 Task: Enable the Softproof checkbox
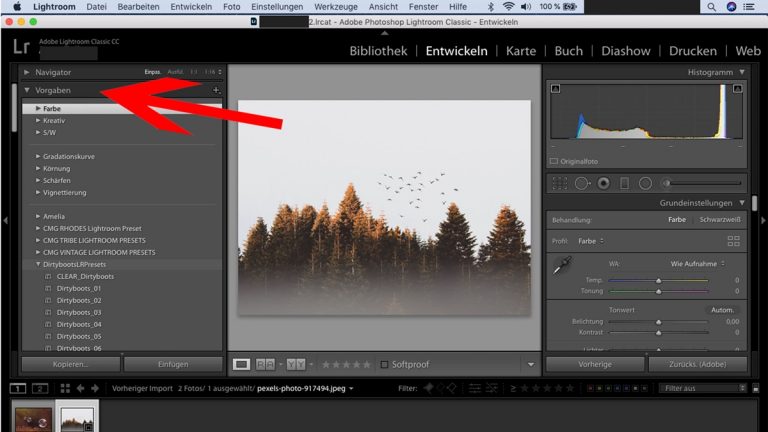click(x=385, y=364)
